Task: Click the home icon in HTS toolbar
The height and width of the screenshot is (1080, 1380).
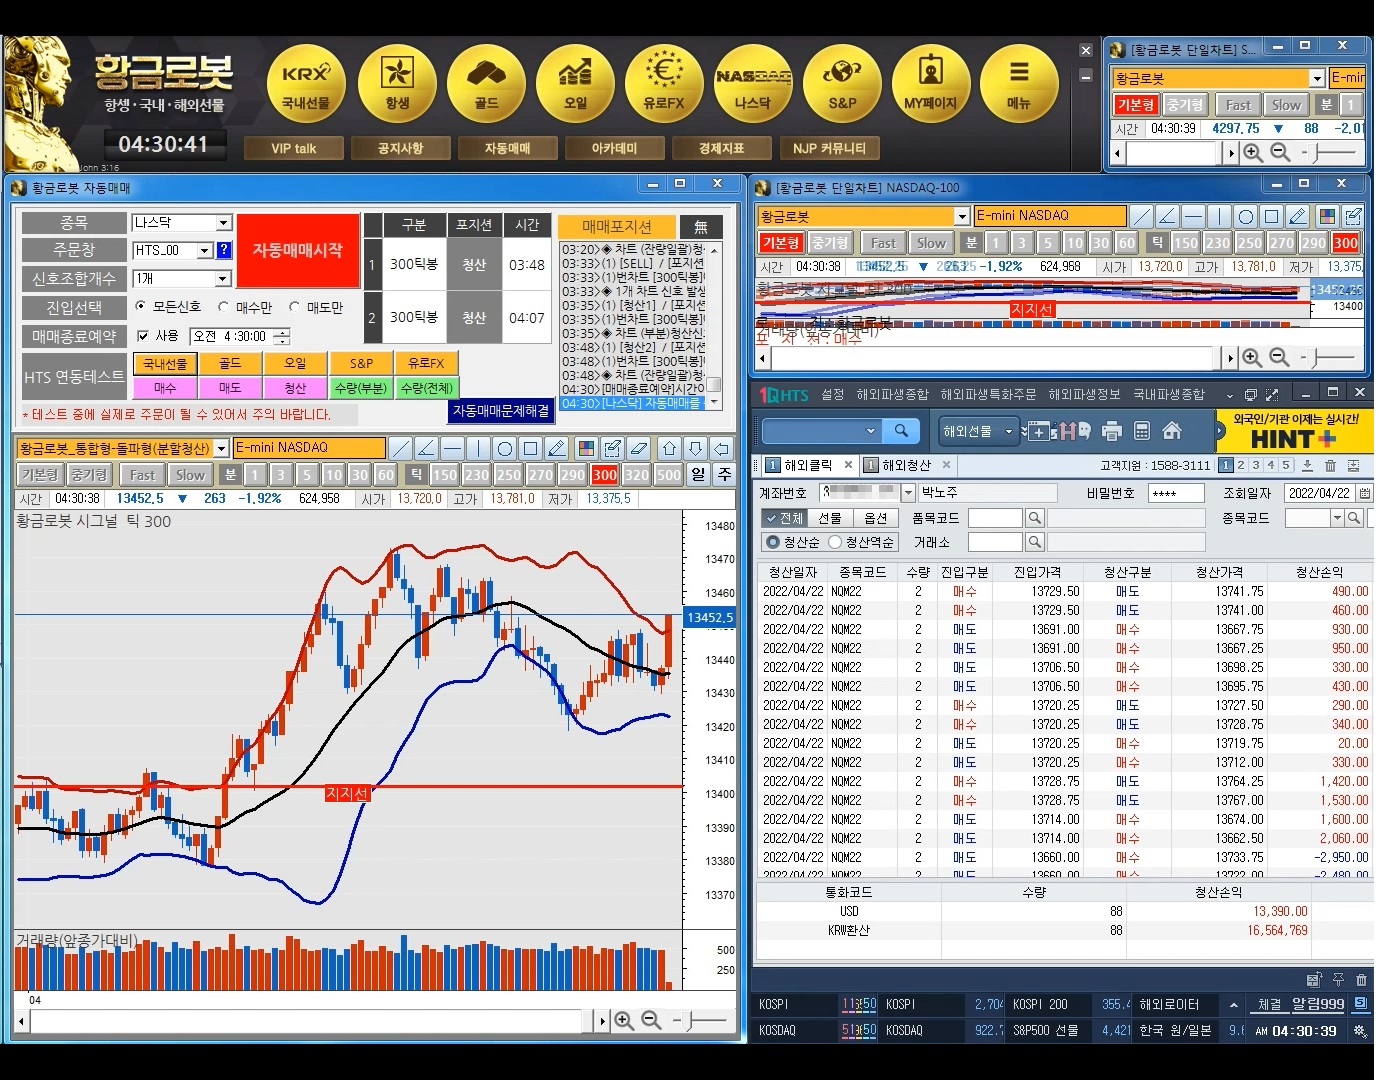Action: point(1172,431)
